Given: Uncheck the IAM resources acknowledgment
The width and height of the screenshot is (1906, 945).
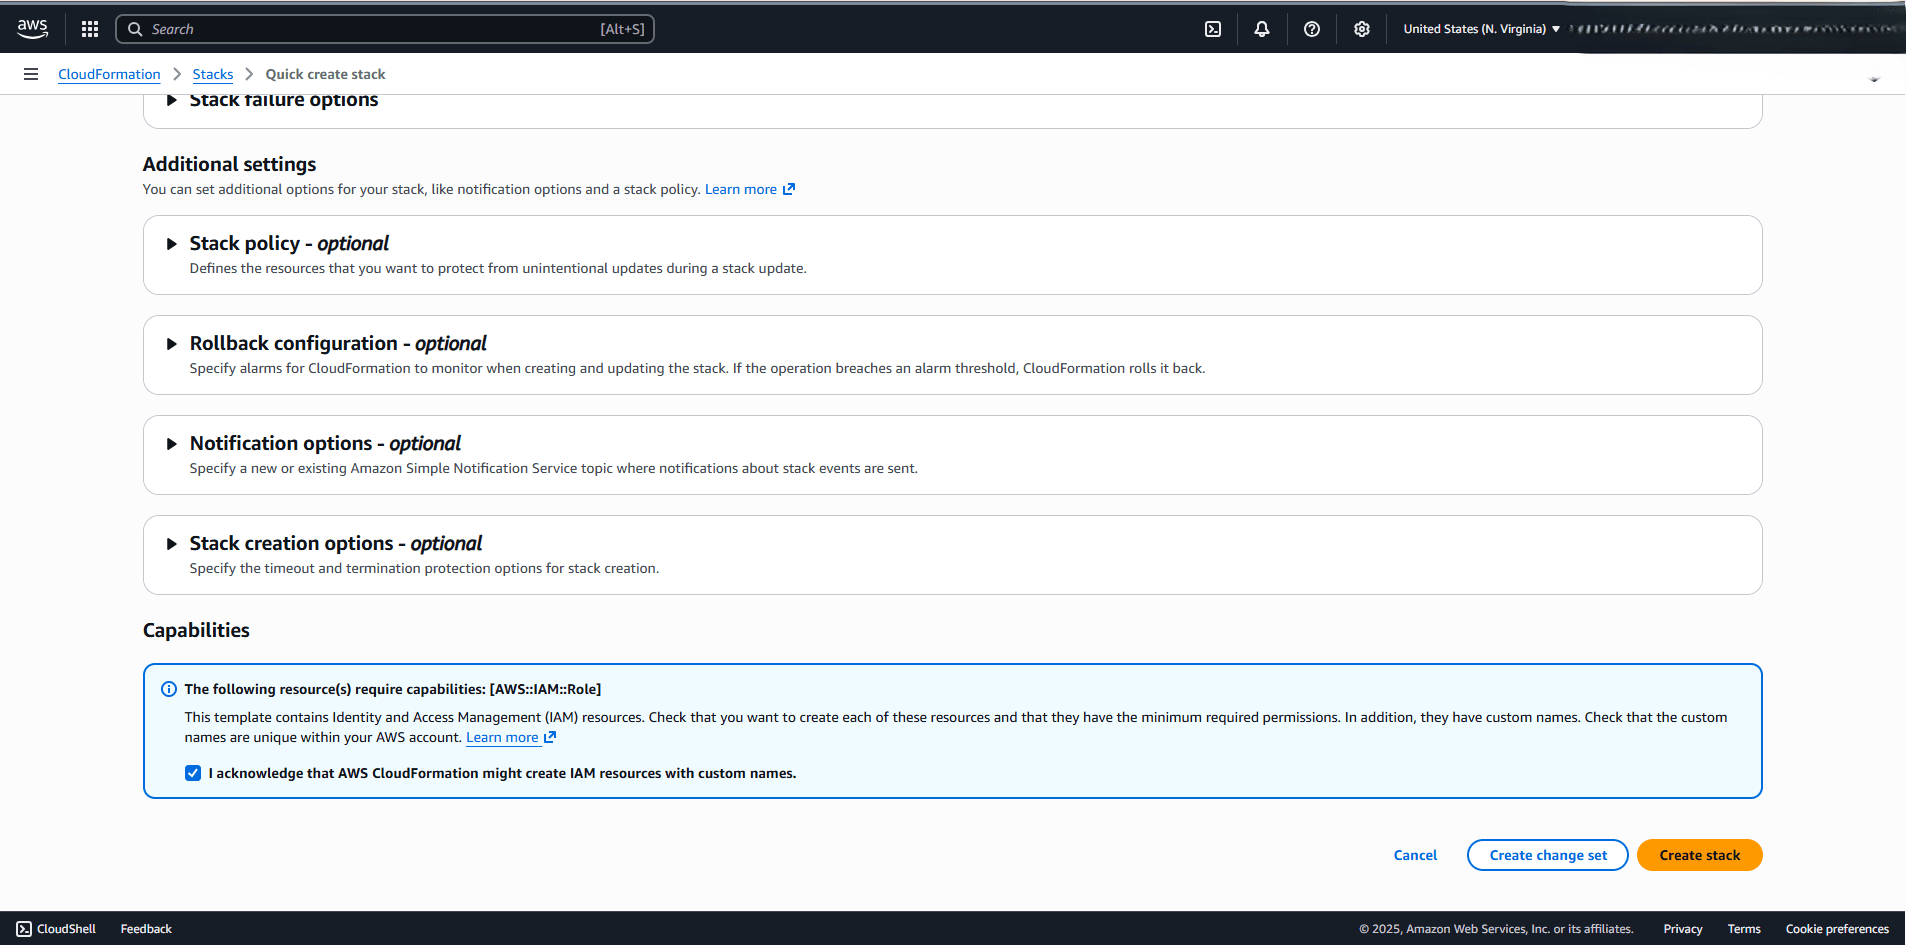Looking at the screenshot, I should tap(192, 772).
